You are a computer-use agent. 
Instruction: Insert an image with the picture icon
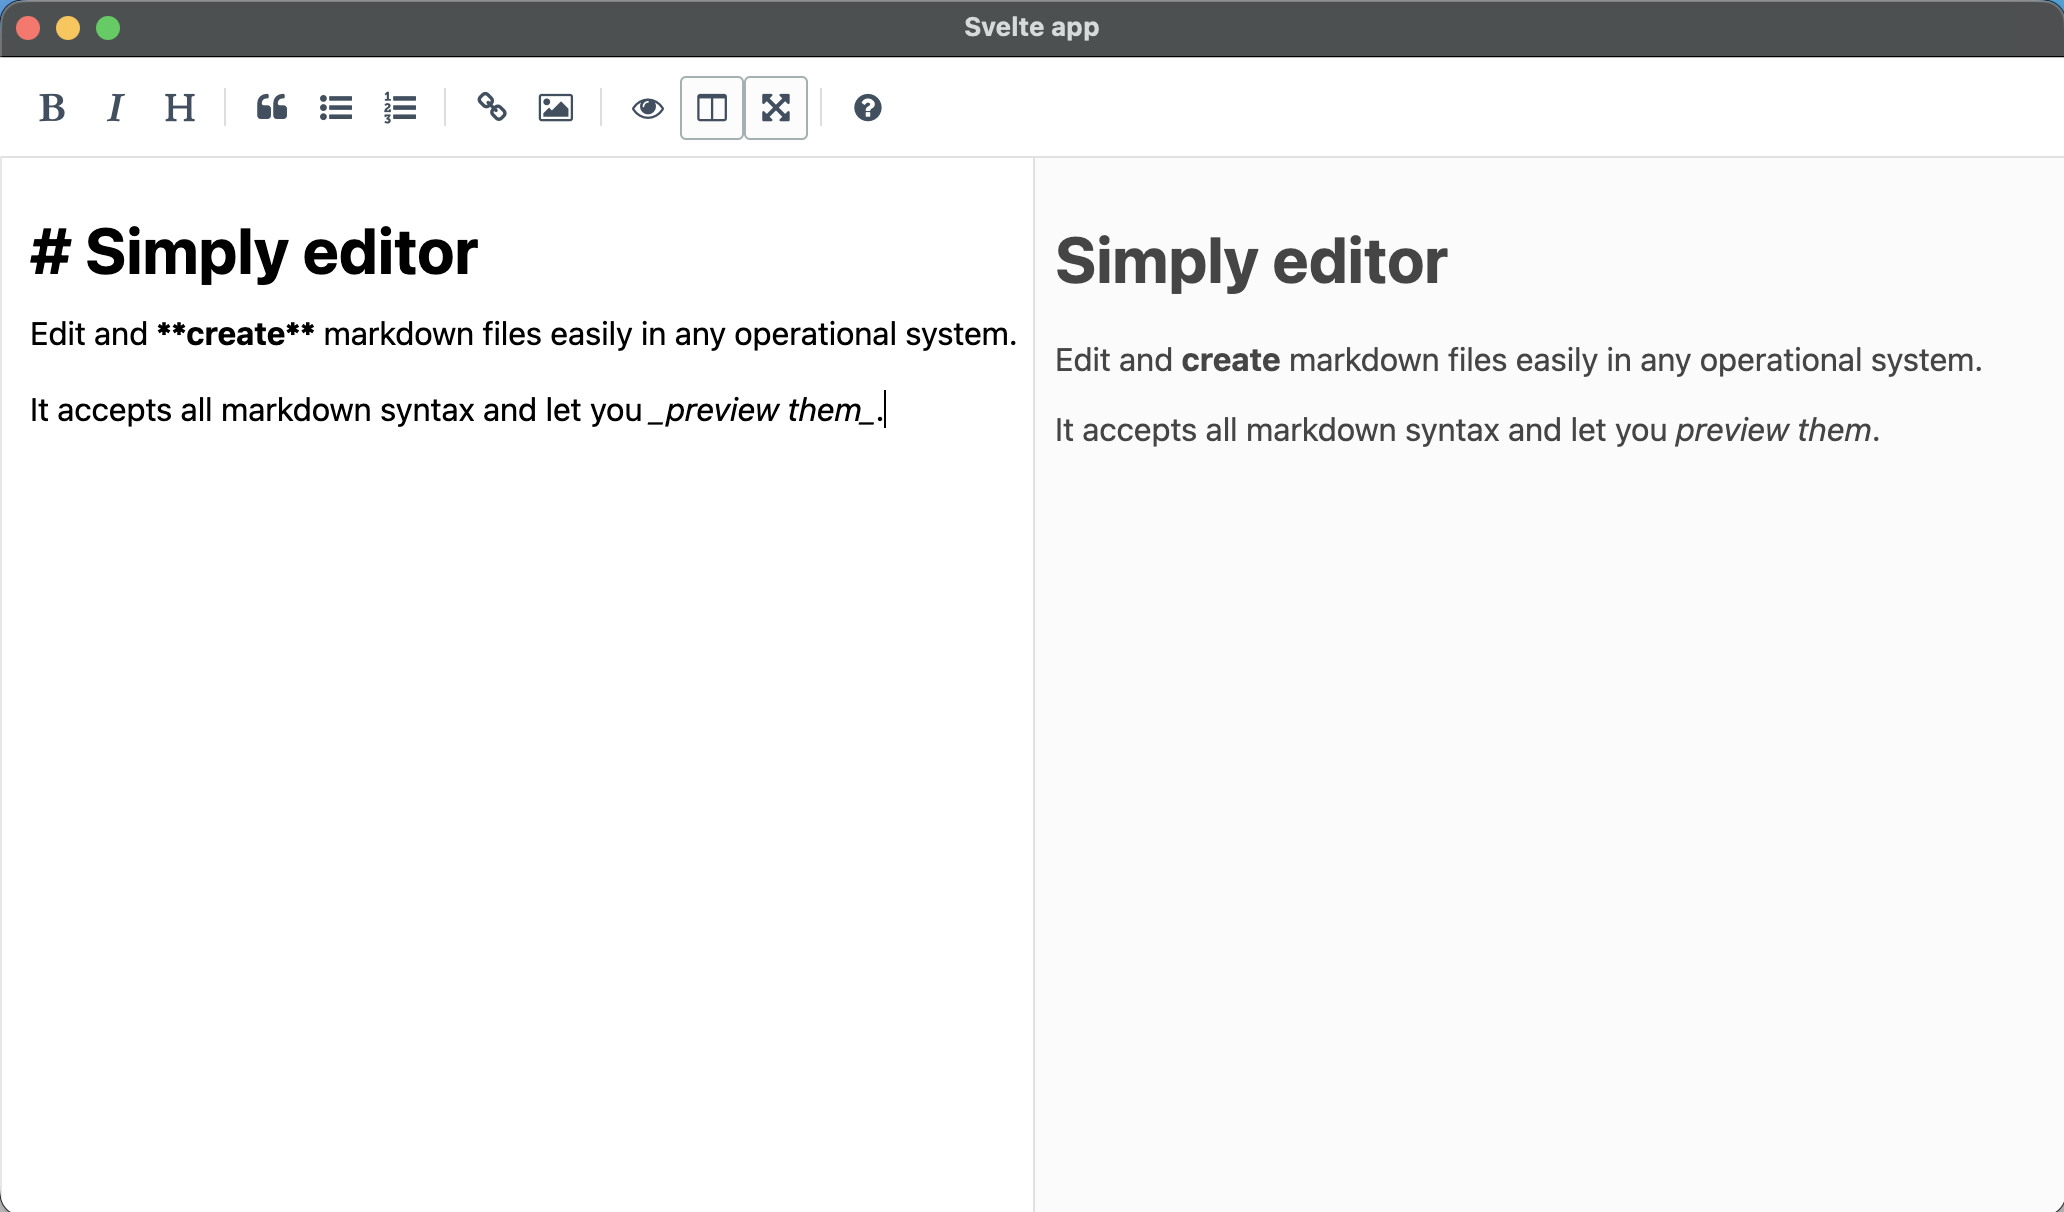[x=556, y=108]
